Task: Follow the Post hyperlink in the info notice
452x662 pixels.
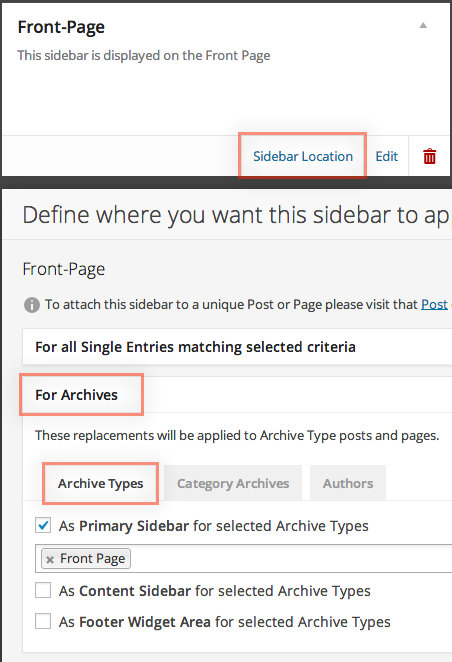Action: pyautogui.click(x=434, y=304)
